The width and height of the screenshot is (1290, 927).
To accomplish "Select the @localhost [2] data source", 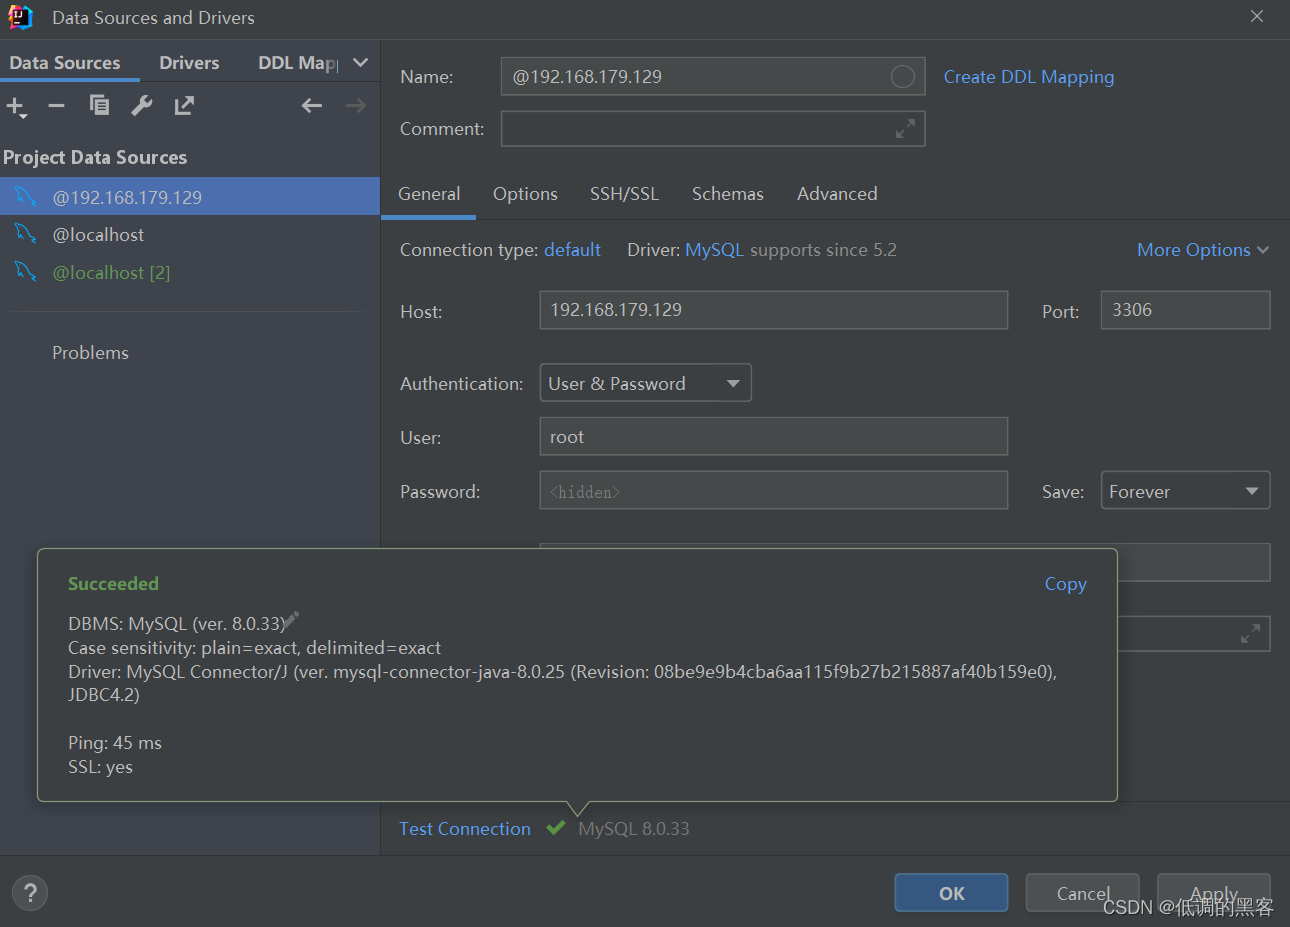I will tap(190, 273).
